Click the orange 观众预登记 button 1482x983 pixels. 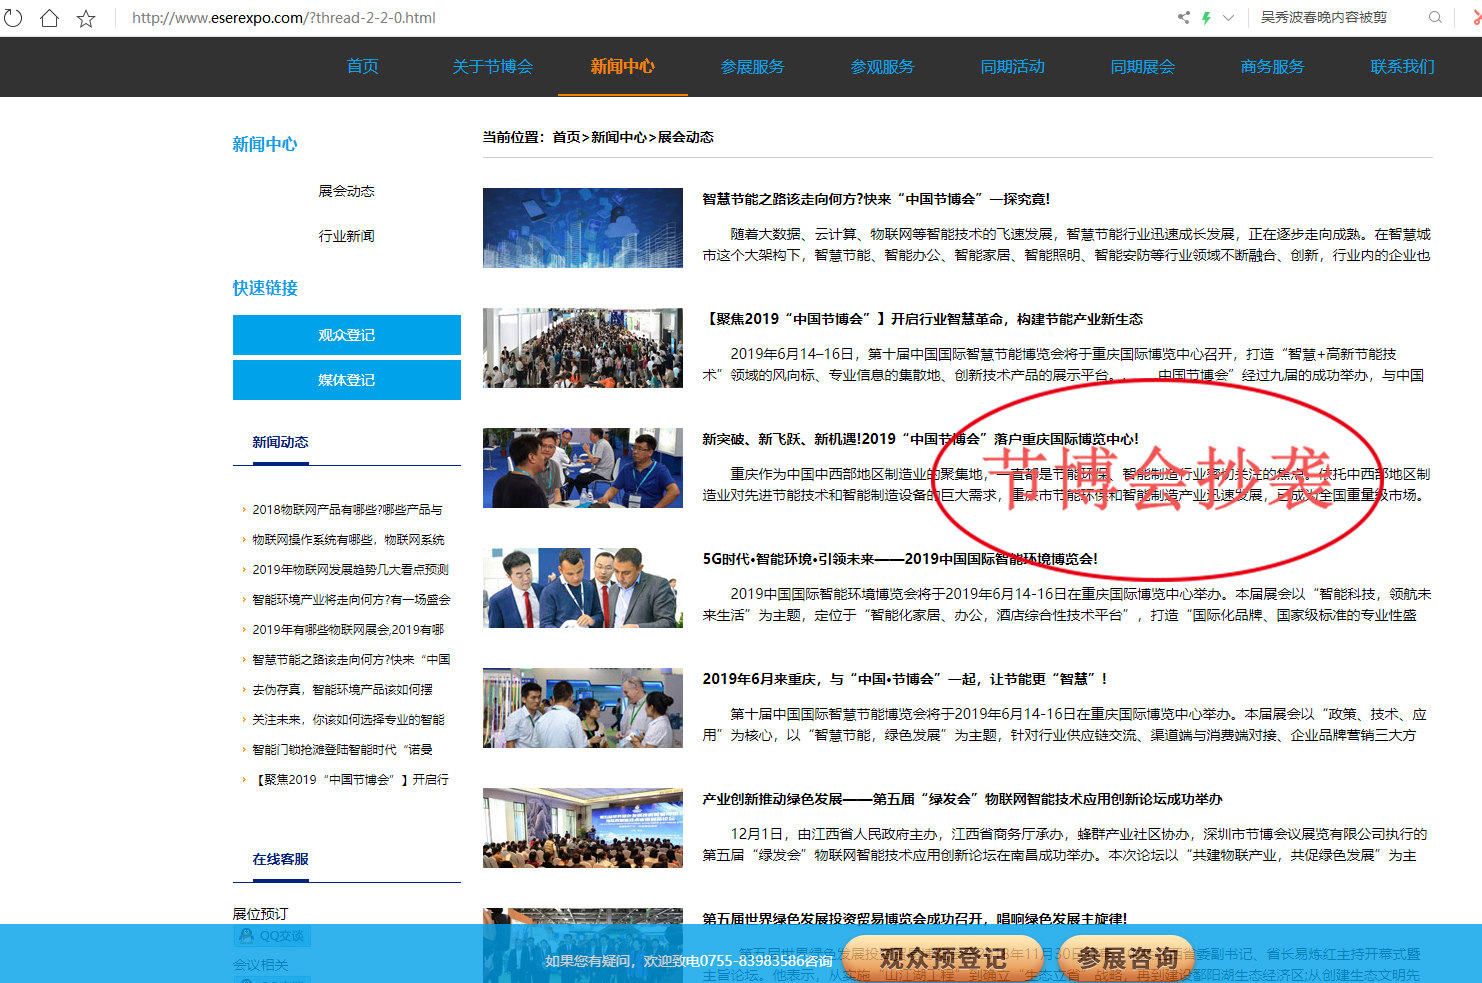click(x=943, y=958)
